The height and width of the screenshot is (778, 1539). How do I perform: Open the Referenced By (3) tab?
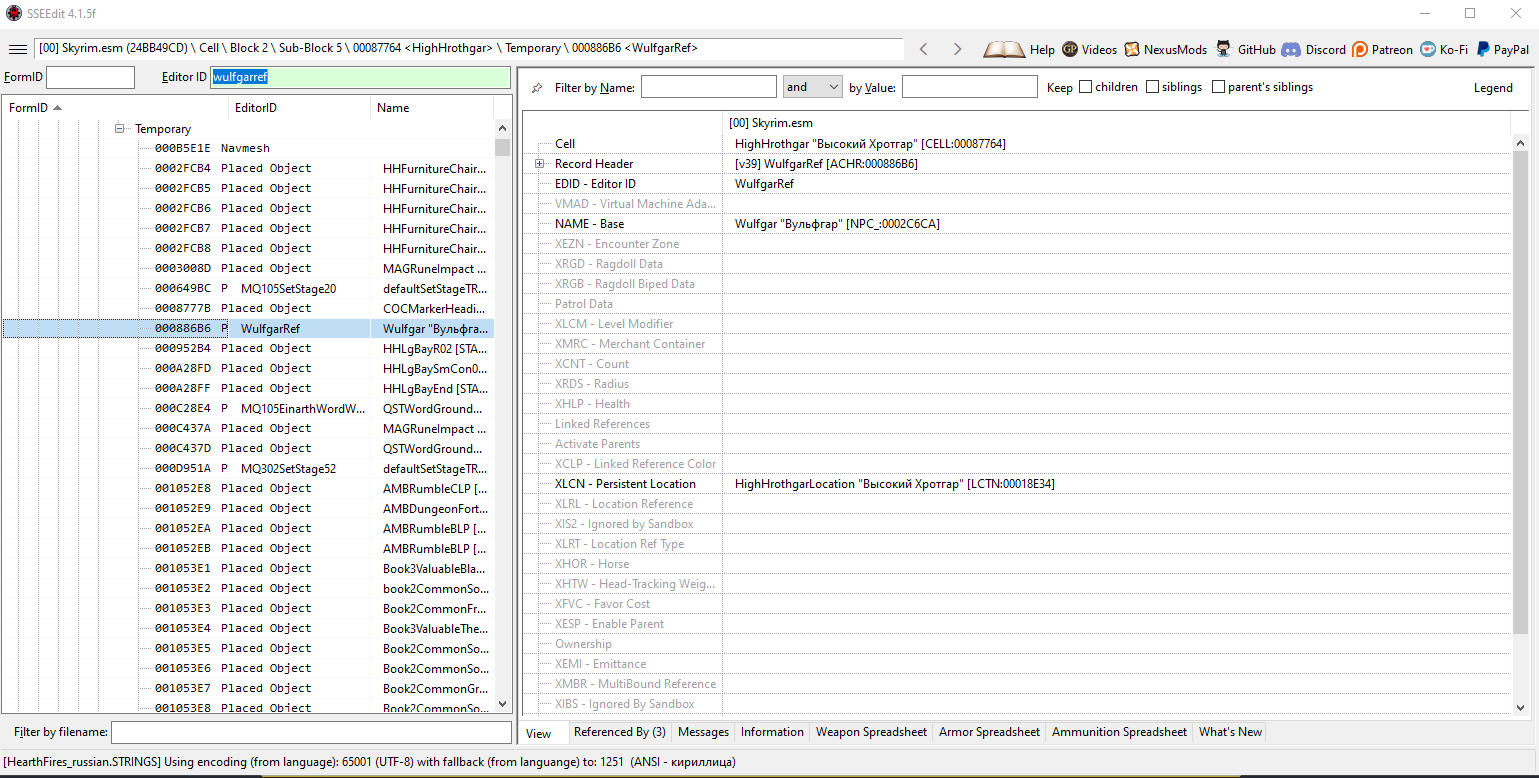[x=620, y=732]
